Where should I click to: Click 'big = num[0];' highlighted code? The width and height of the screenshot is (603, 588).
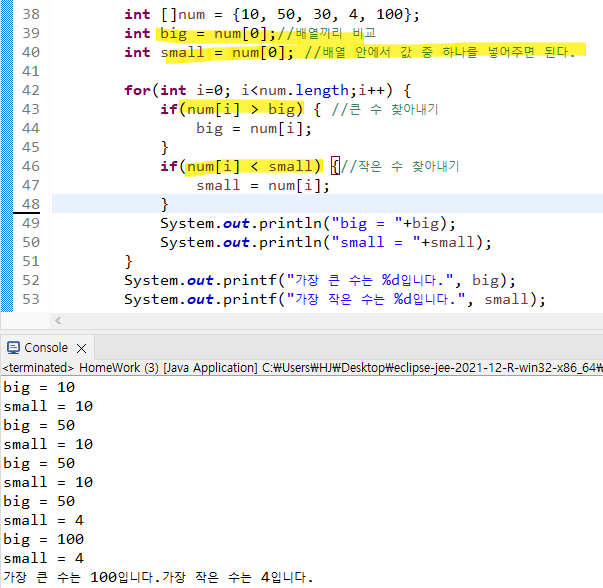pyautogui.click(x=218, y=33)
